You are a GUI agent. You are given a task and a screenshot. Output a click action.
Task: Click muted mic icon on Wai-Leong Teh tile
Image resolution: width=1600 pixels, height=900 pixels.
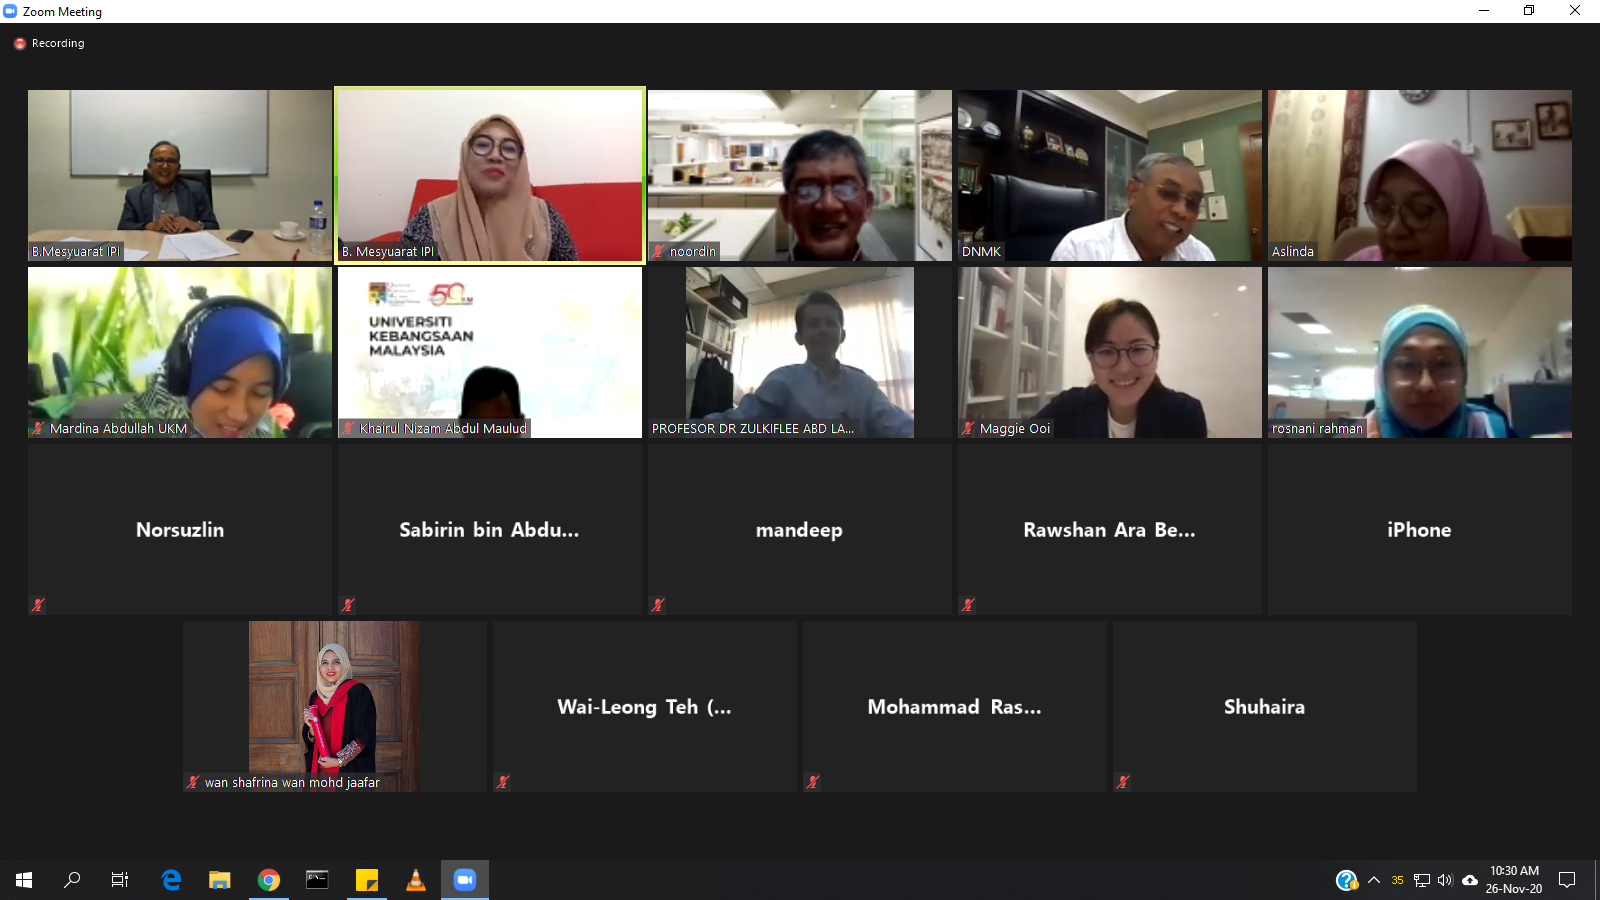pos(503,782)
